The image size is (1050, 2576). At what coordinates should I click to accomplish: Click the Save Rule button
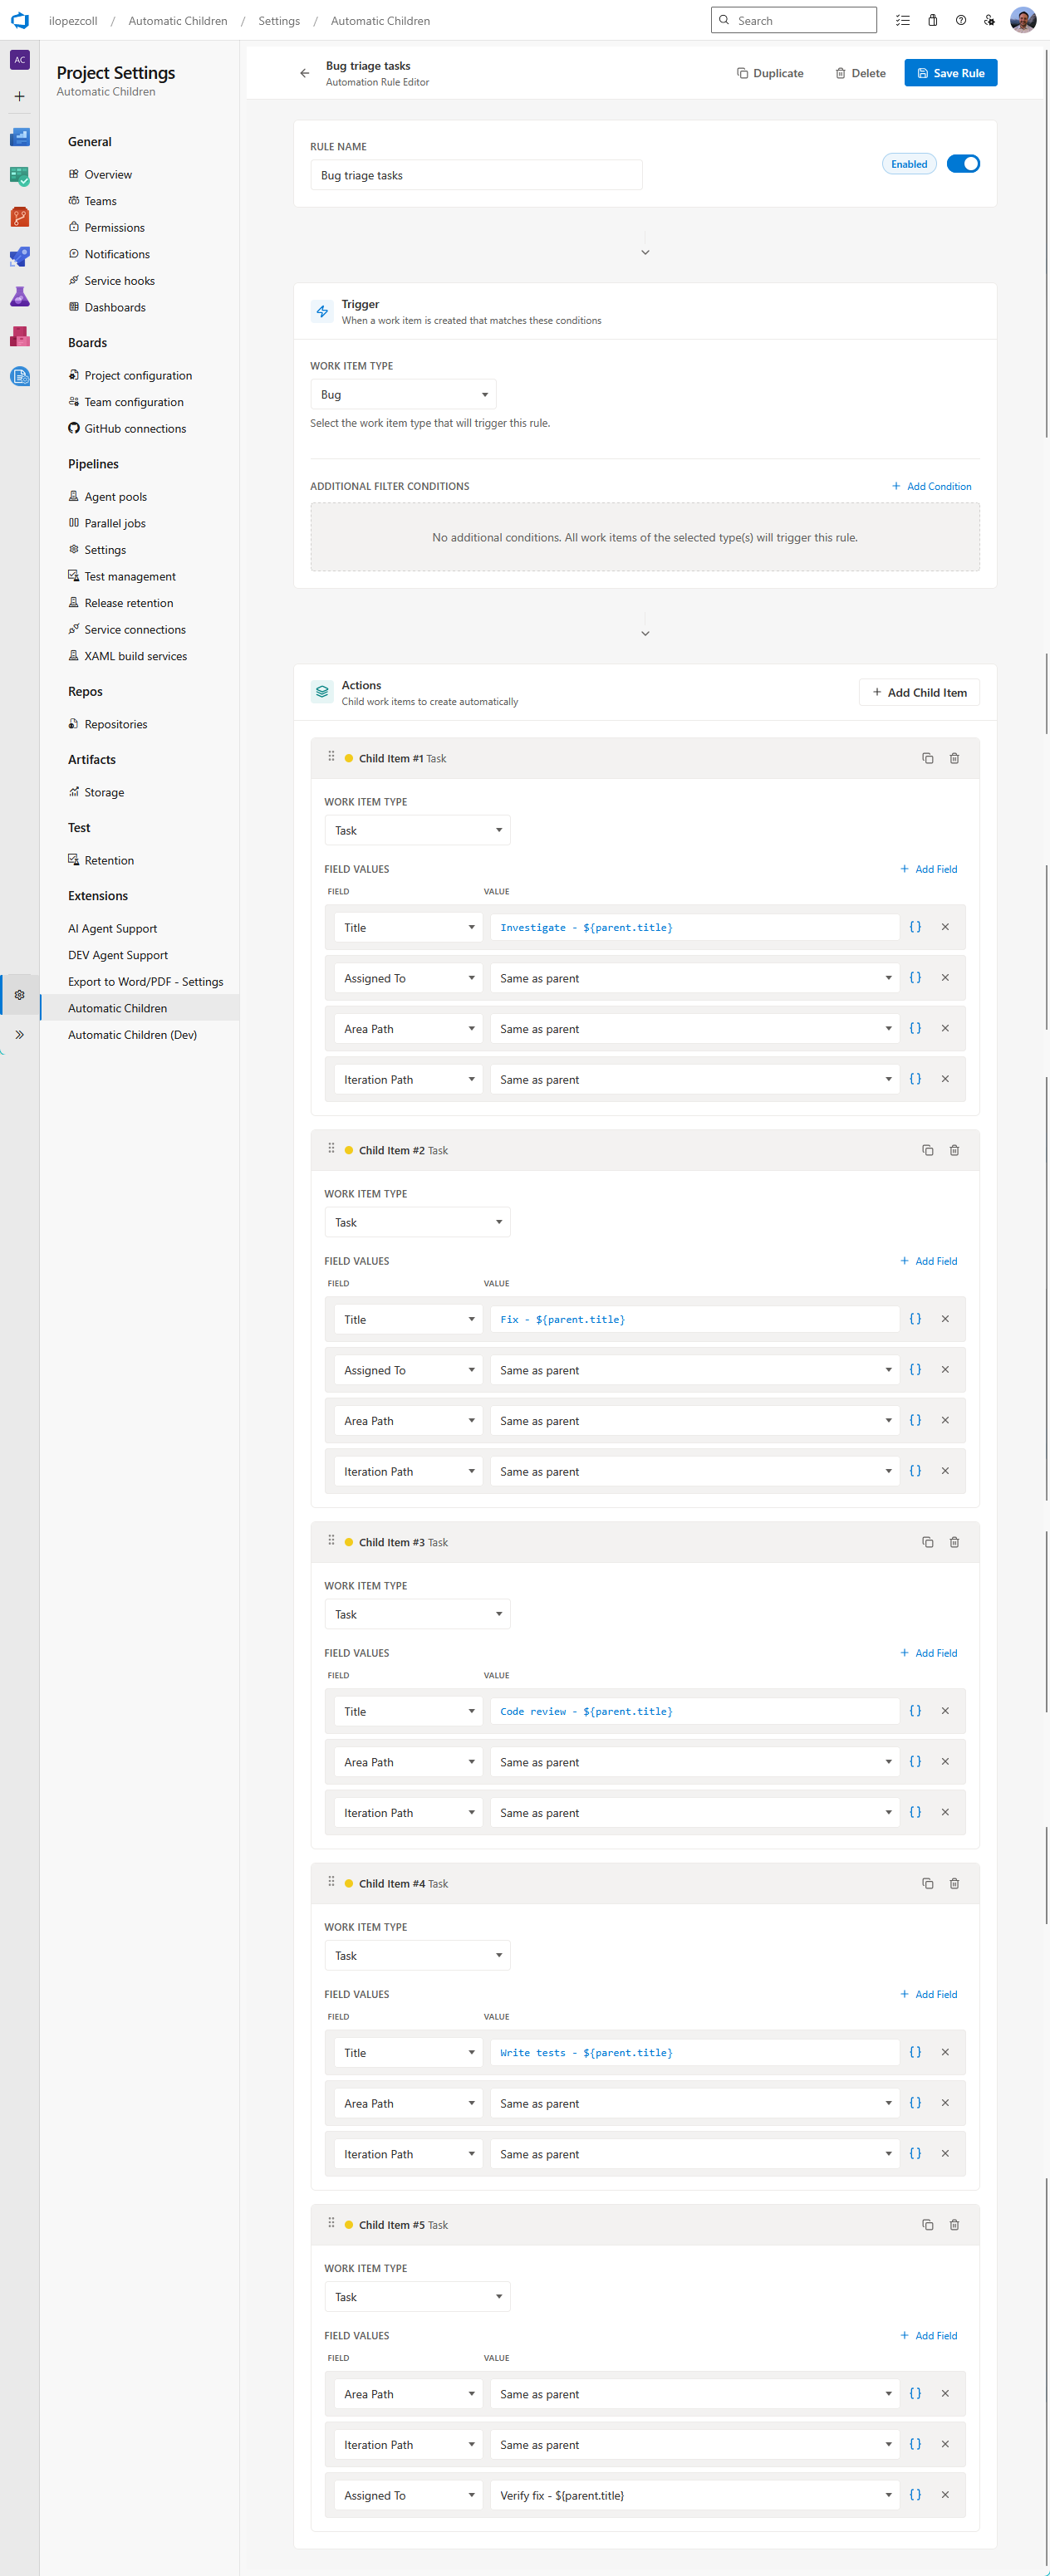pos(950,73)
